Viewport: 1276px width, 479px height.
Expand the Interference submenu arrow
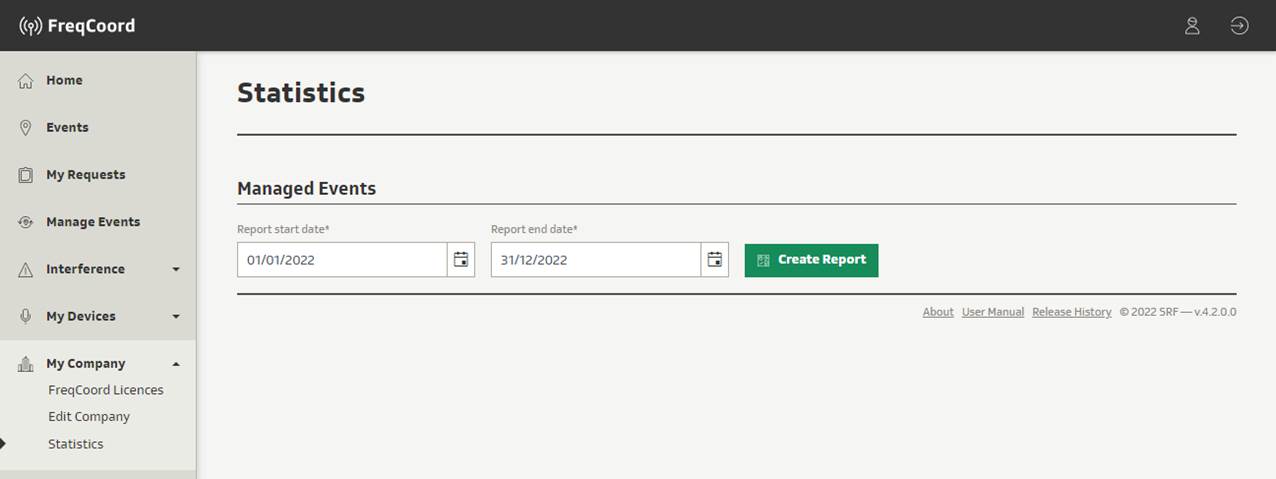click(x=176, y=269)
